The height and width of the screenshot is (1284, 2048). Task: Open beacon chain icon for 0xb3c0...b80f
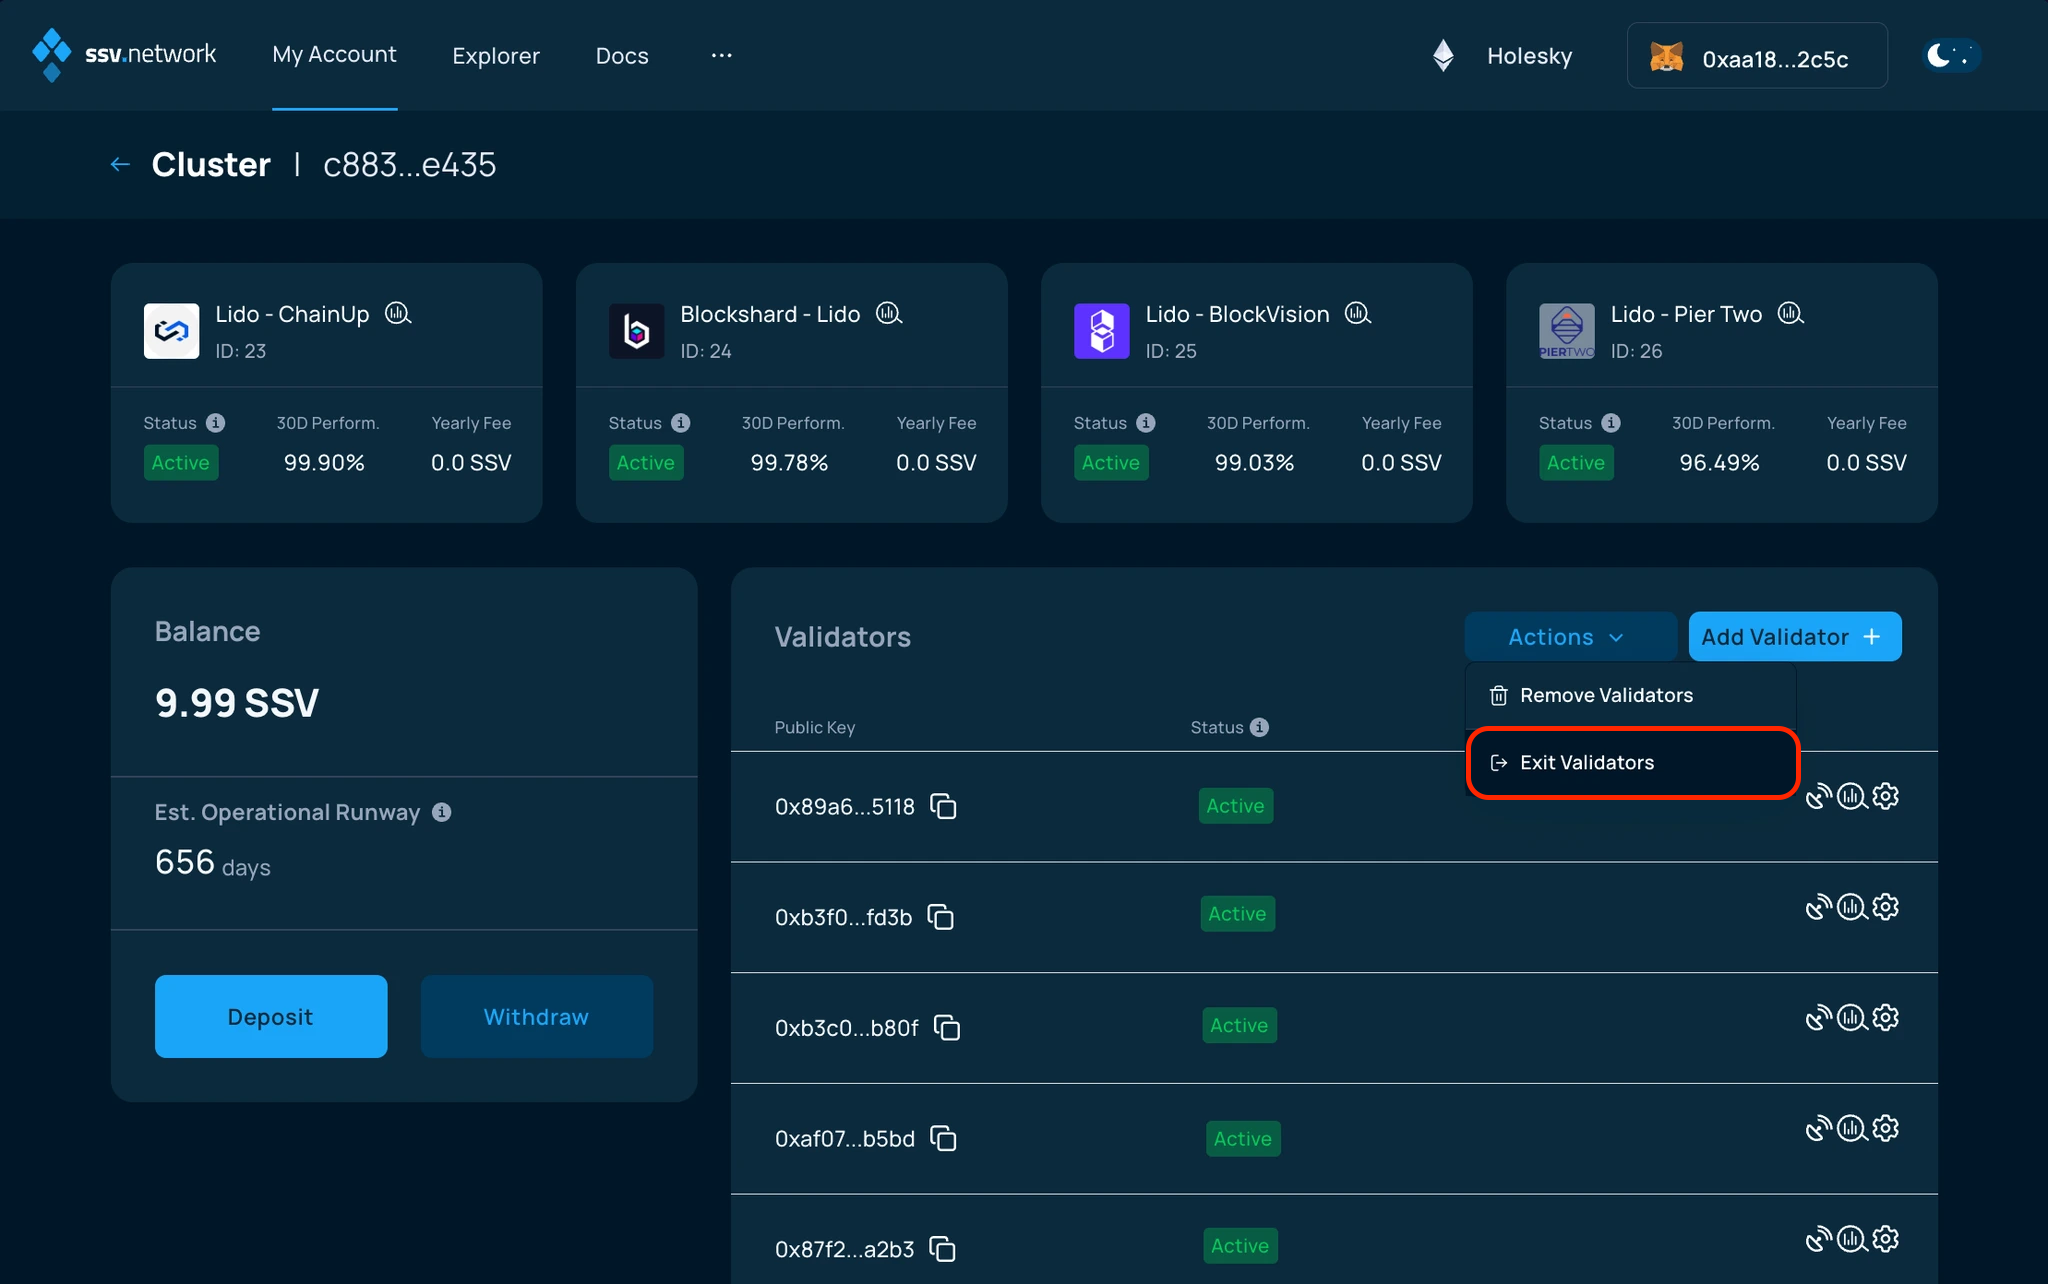point(1818,1018)
